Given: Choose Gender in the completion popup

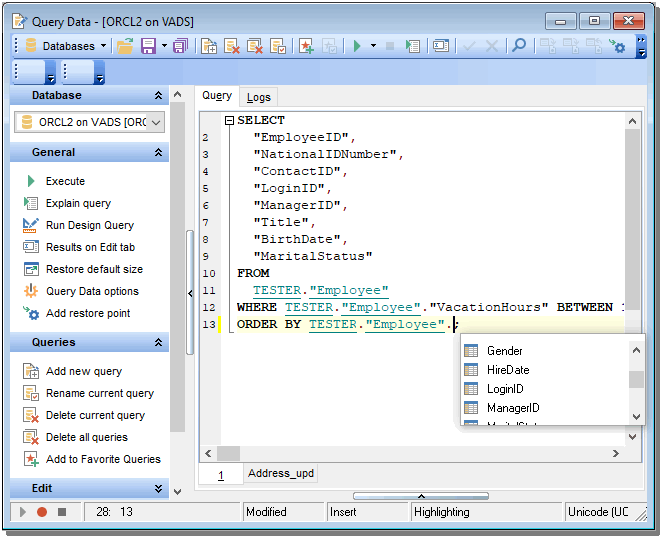Looking at the screenshot, I should coord(504,351).
